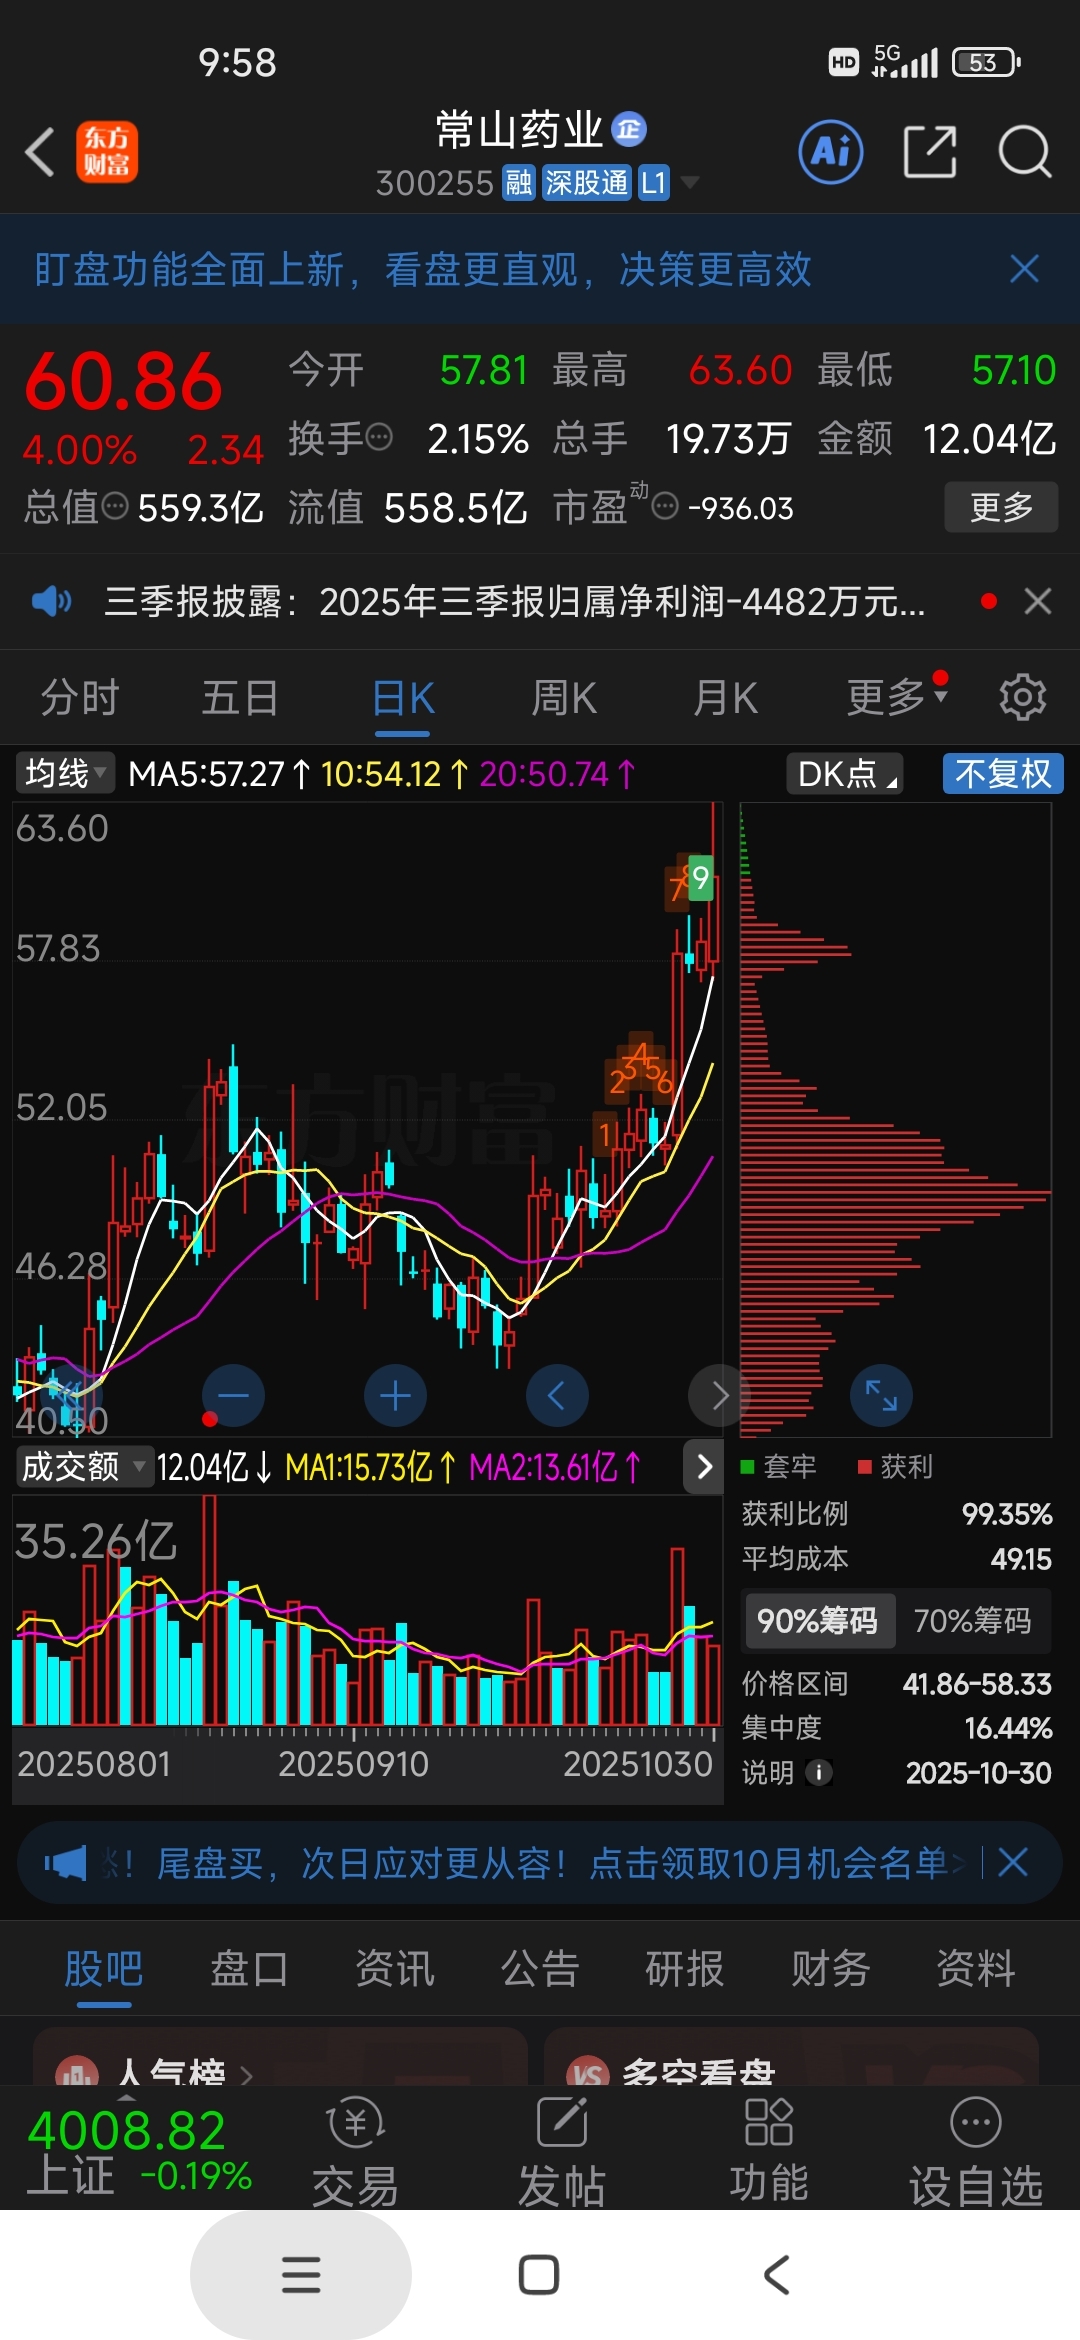Switch to 月K chart tab
This screenshot has height=2340, width=1080.
(726, 697)
